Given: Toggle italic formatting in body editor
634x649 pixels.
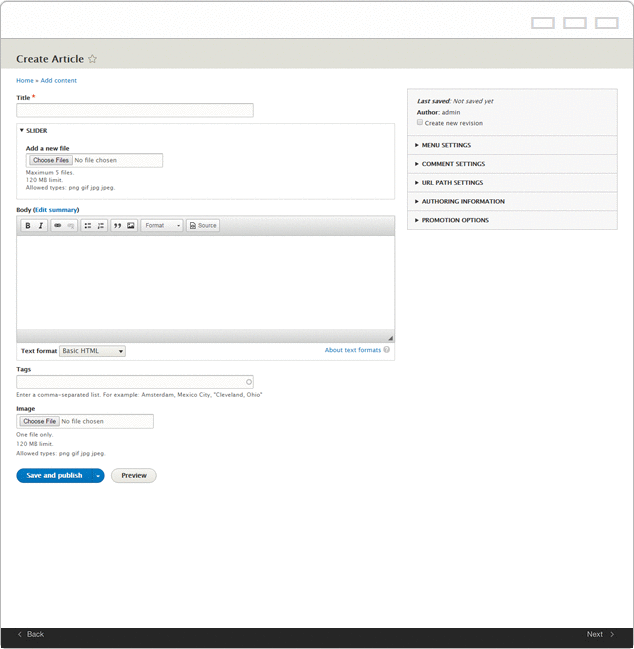Looking at the screenshot, I should pos(41,226).
